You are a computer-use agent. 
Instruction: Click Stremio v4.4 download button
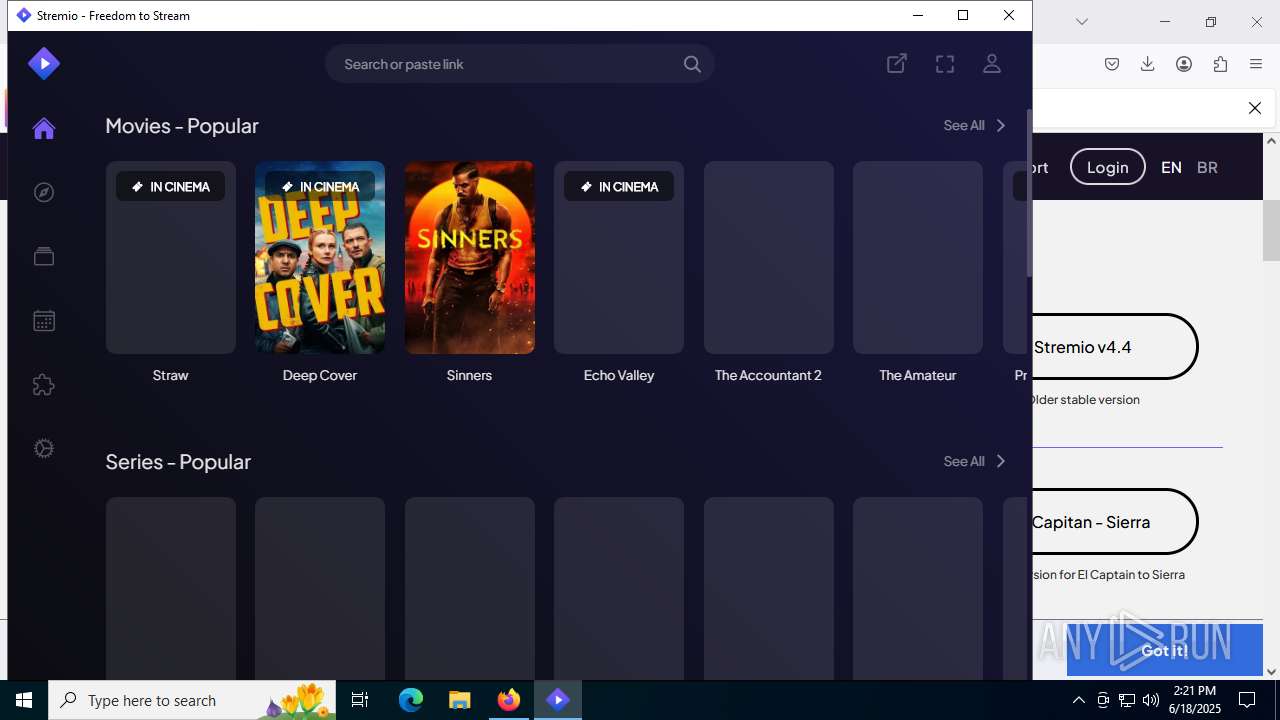tap(1114, 347)
